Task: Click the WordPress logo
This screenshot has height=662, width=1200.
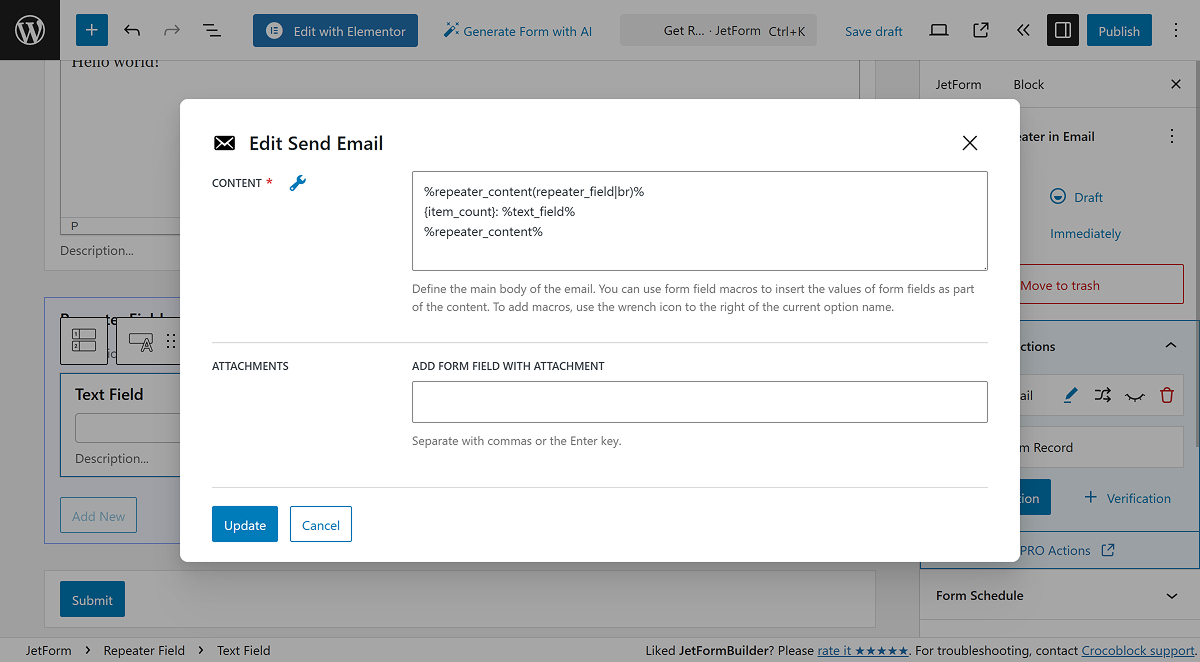Action: pyautogui.click(x=29, y=30)
